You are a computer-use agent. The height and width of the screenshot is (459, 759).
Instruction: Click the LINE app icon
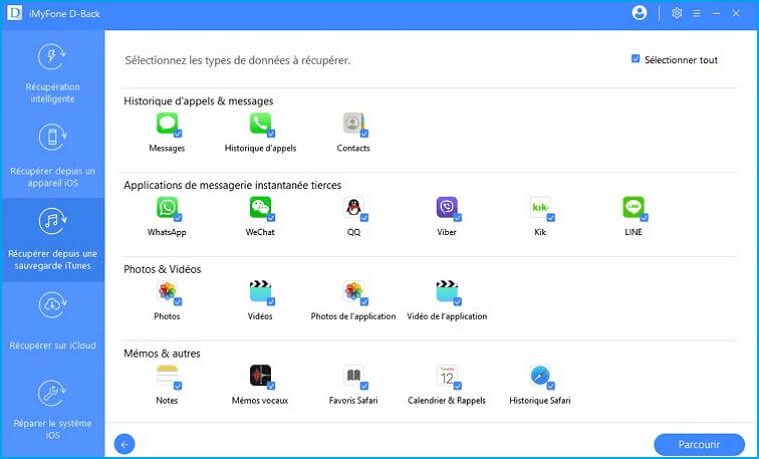632,207
